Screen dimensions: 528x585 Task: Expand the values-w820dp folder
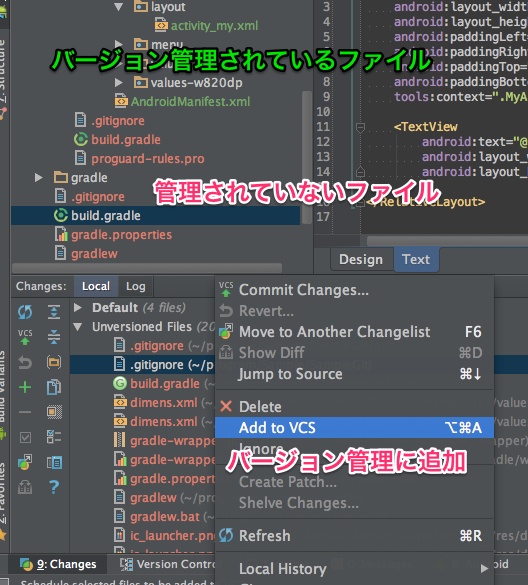click(x=119, y=82)
